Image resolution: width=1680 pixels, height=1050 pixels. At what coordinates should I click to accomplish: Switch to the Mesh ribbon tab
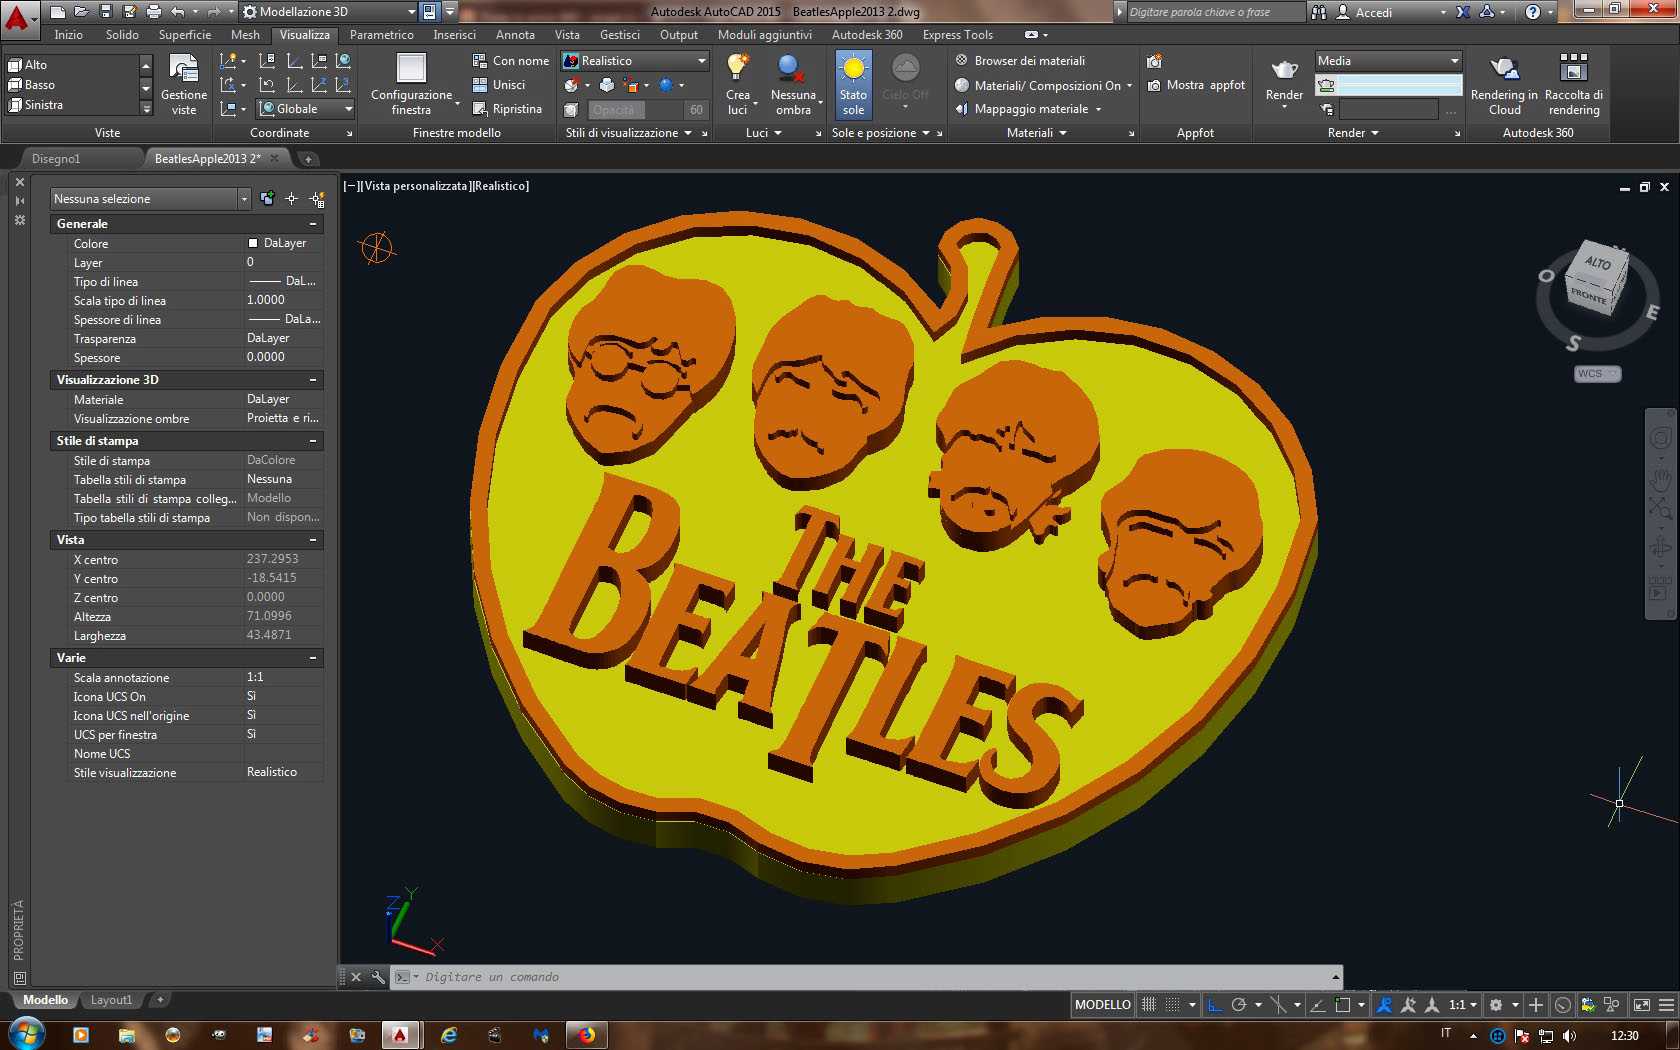coord(245,35)
